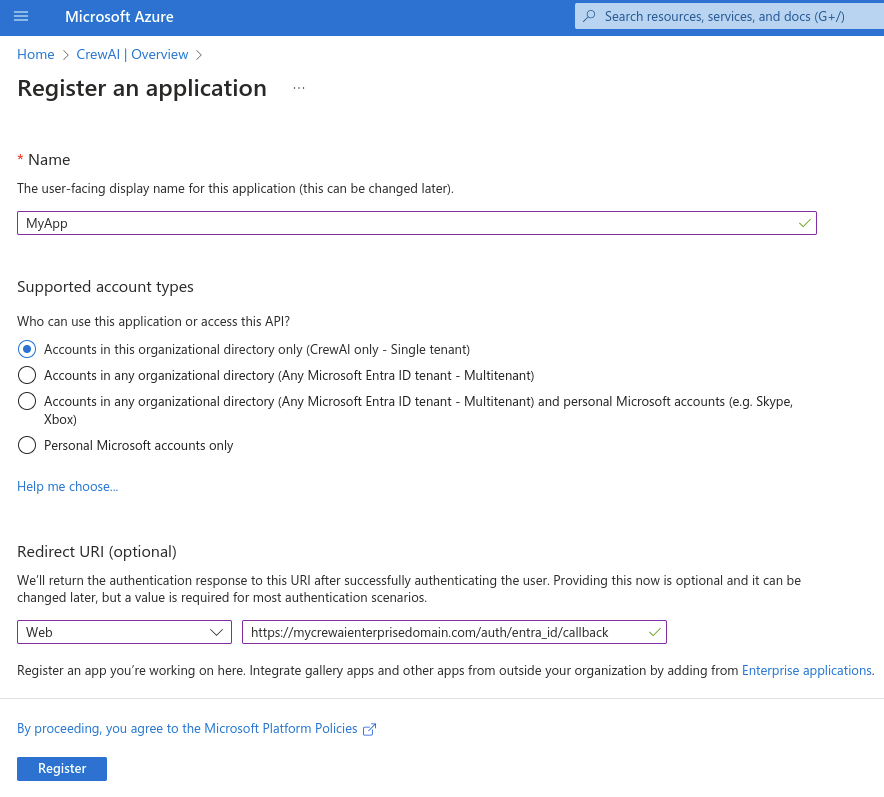Click the search magnifier icon
This screenshot has width=884, height=797.
click(x=589, y=16)
